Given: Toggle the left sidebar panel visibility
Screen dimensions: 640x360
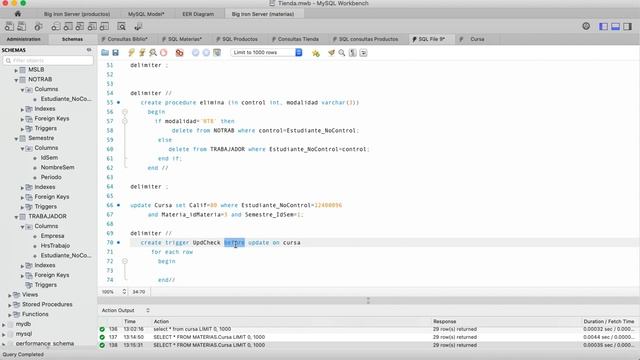Looking at the screenshot, I should point(603,27).
